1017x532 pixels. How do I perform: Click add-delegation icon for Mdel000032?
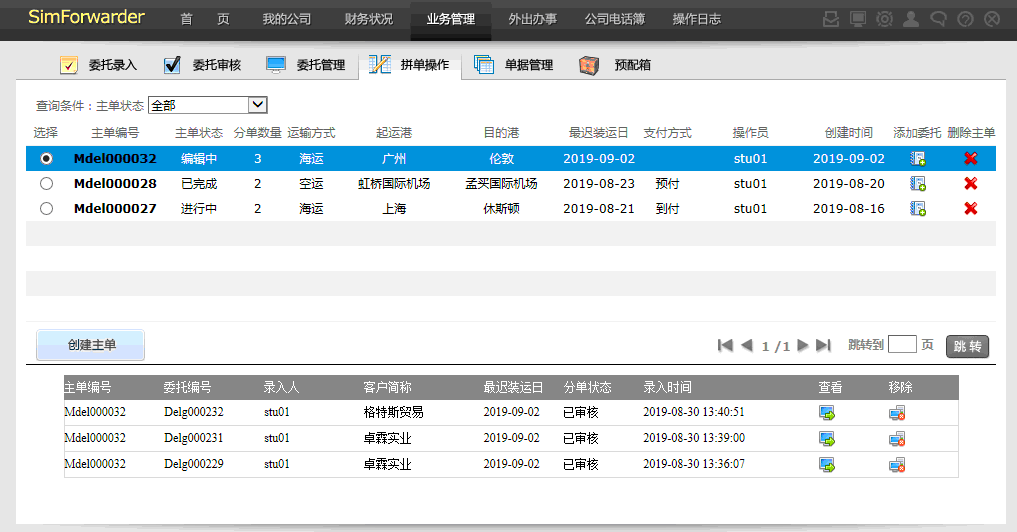pos(917,159)
